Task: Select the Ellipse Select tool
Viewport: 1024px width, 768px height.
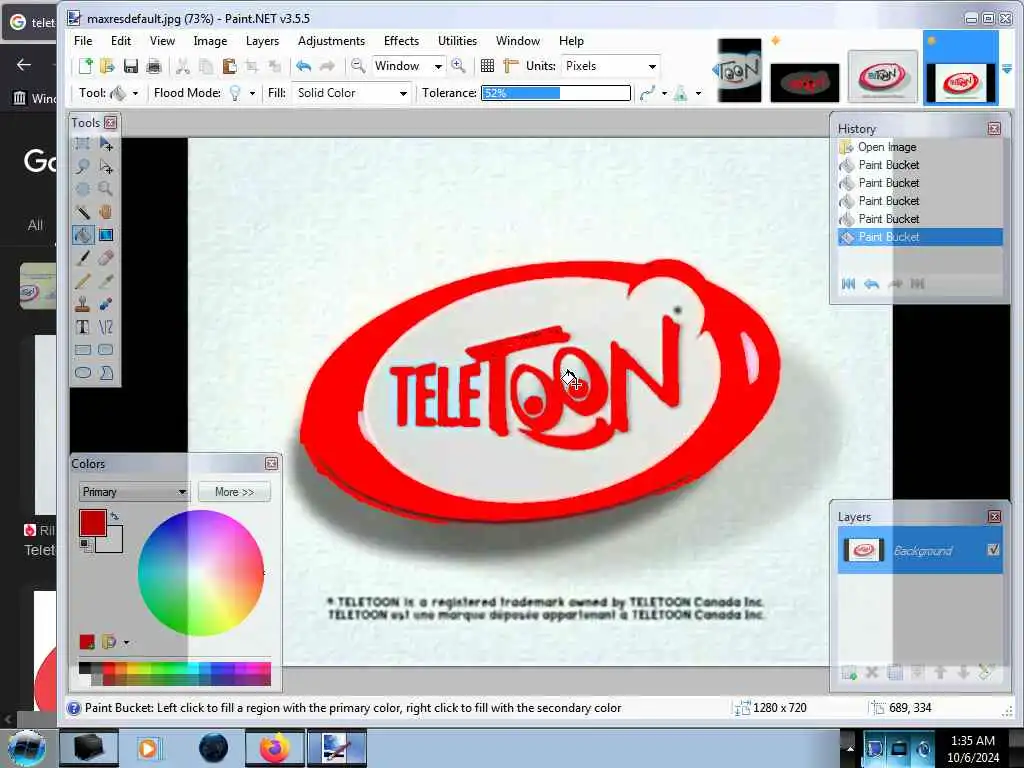Action: pyautogui.click(x=83, y=189)
